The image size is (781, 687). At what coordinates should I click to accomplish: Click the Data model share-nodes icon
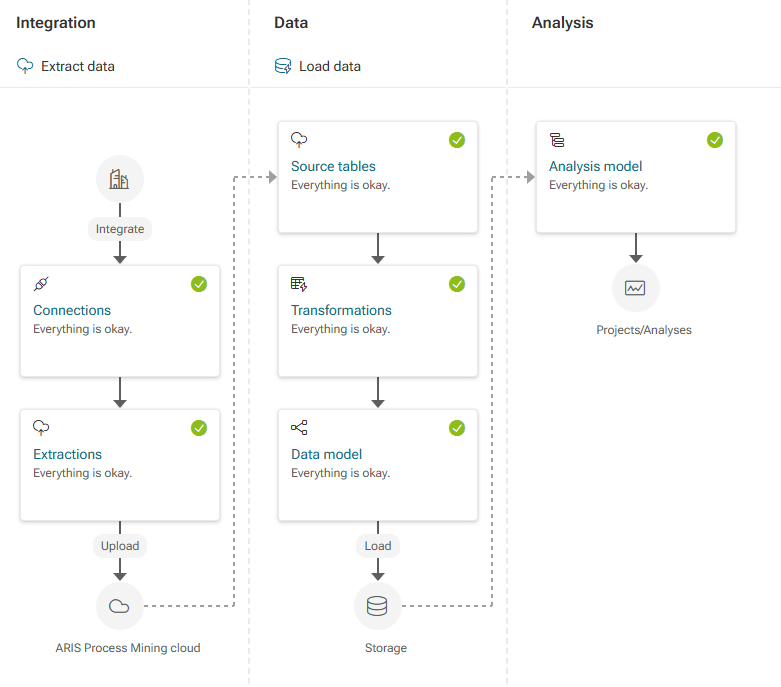299,427
